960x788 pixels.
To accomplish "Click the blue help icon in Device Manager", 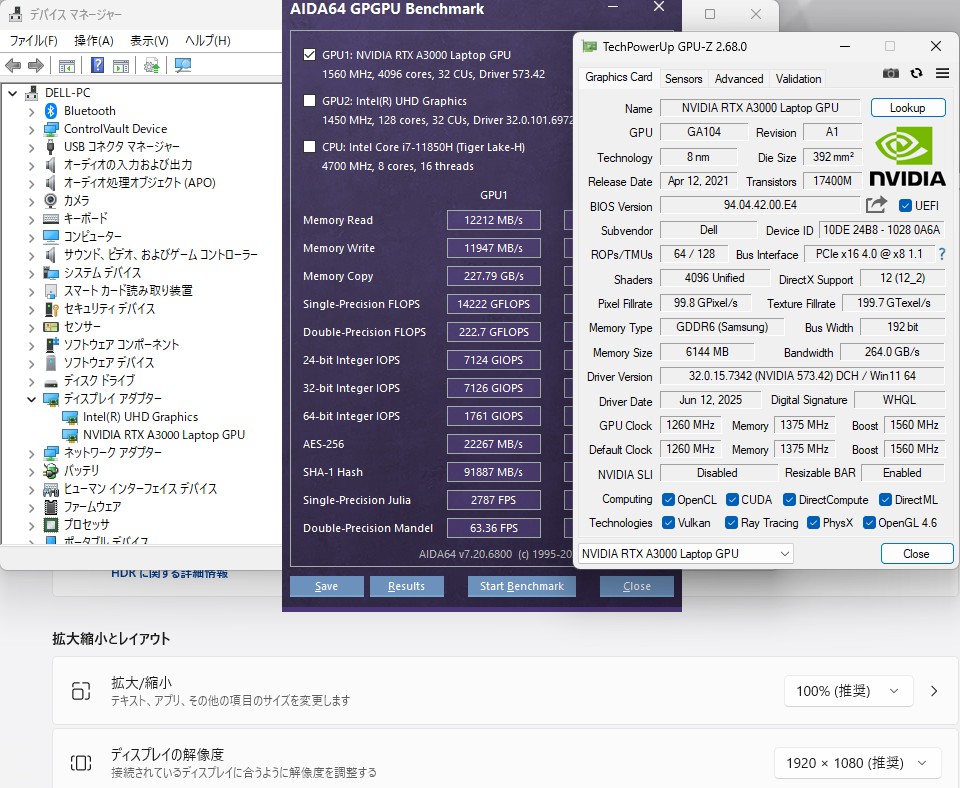I will click(97, 65).
